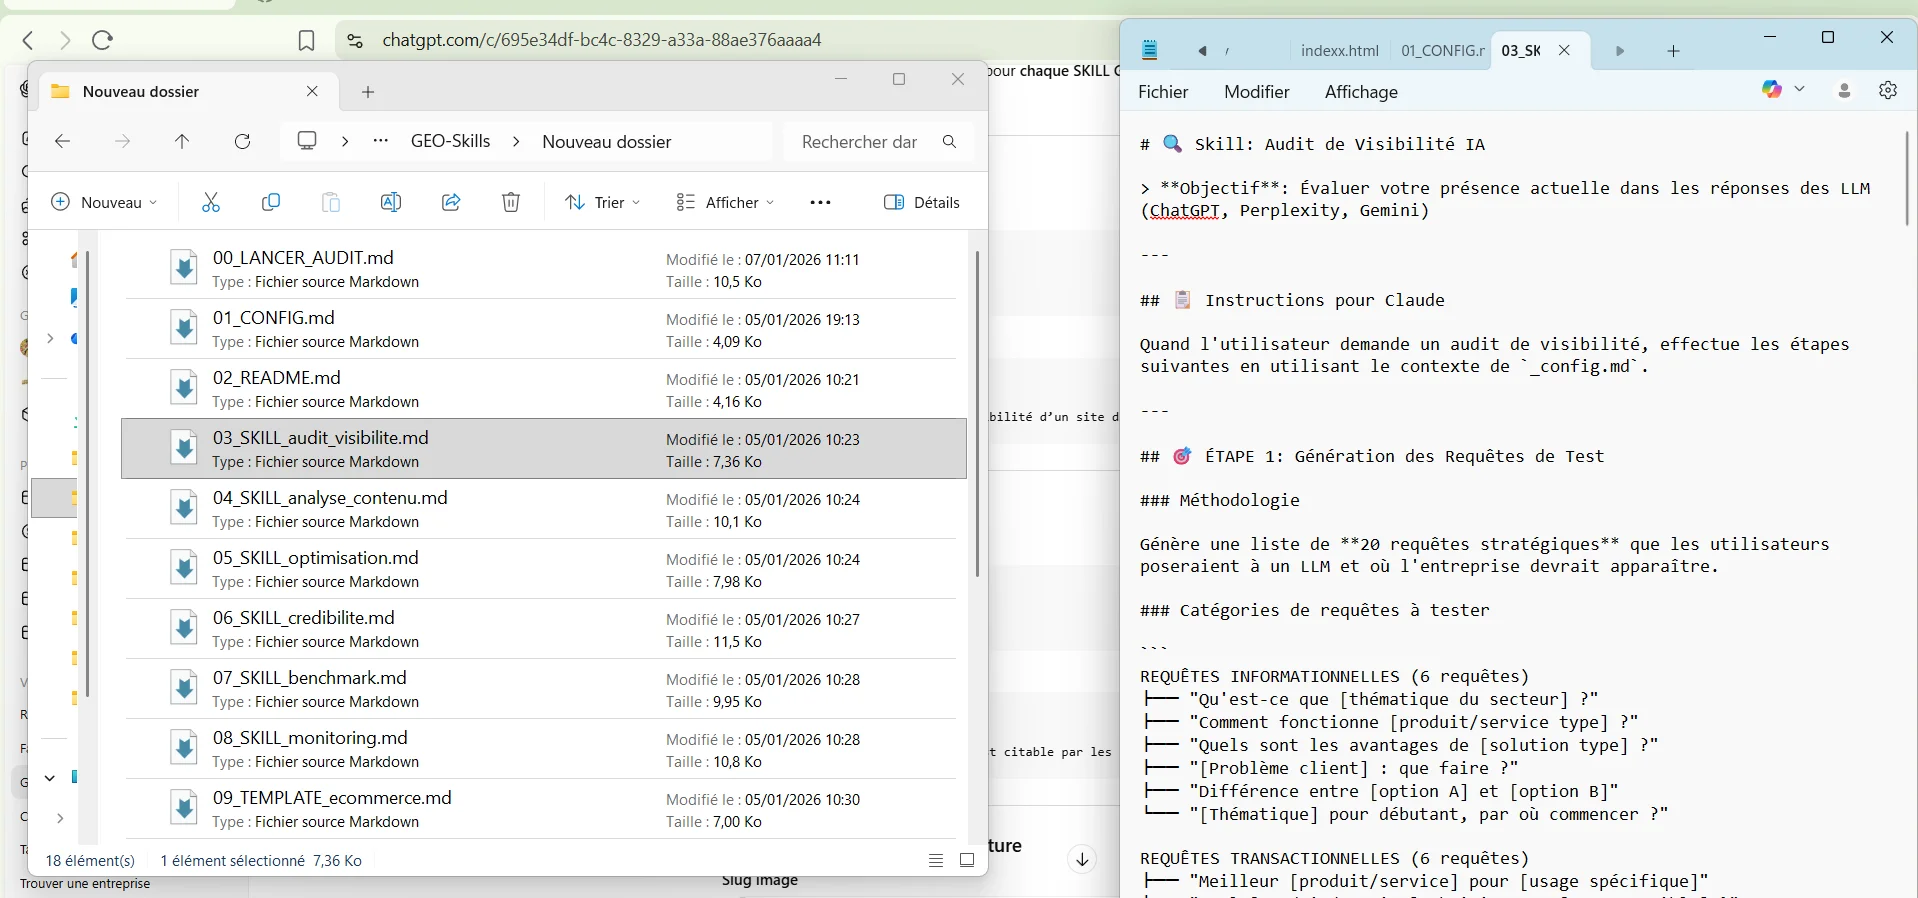The width and height of the screenshot is (1918, 898).
Task: Click the Explorer file list scrollbar
Action: (977, 413)
